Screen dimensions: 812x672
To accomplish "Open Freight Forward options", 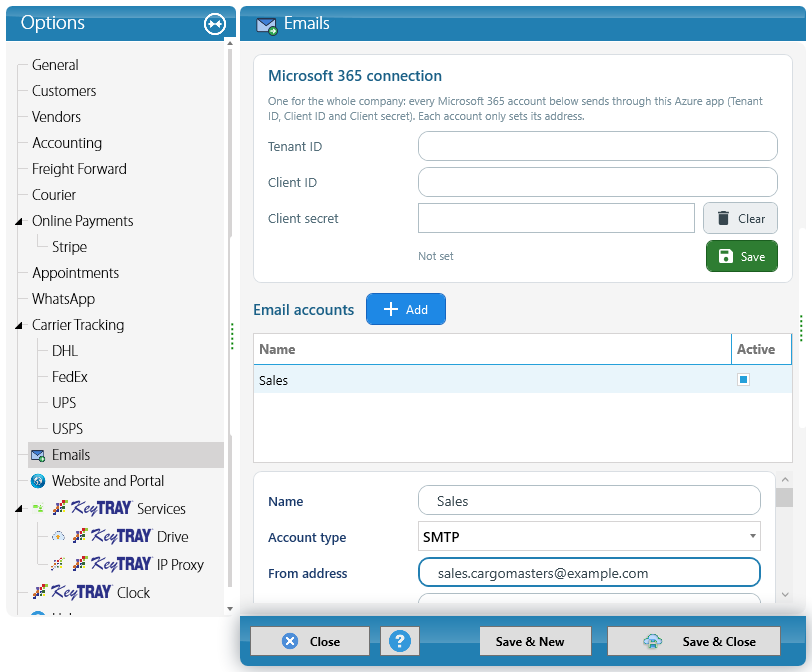I will pyautogui.click(x=79, y=169).
